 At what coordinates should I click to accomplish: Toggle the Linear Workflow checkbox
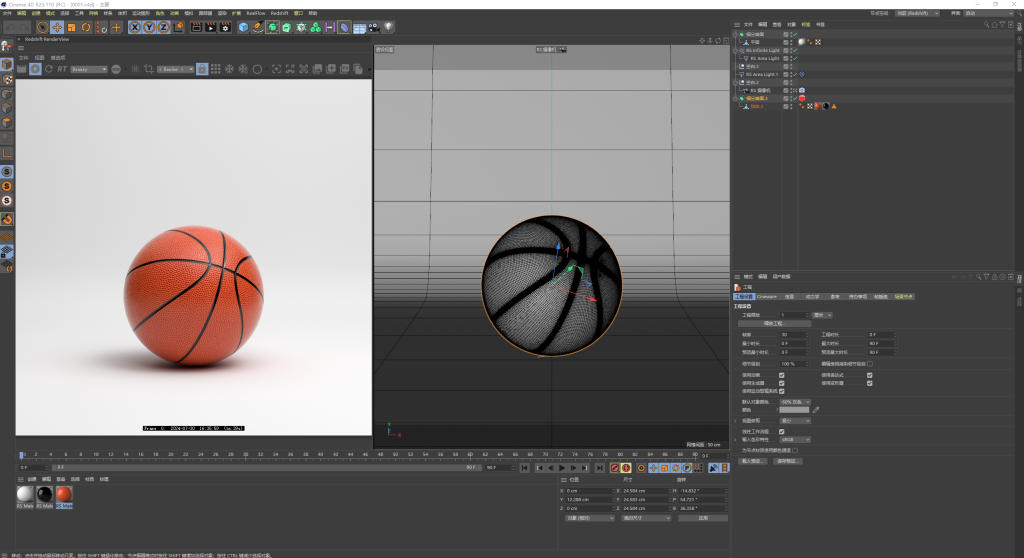[782, 431]
